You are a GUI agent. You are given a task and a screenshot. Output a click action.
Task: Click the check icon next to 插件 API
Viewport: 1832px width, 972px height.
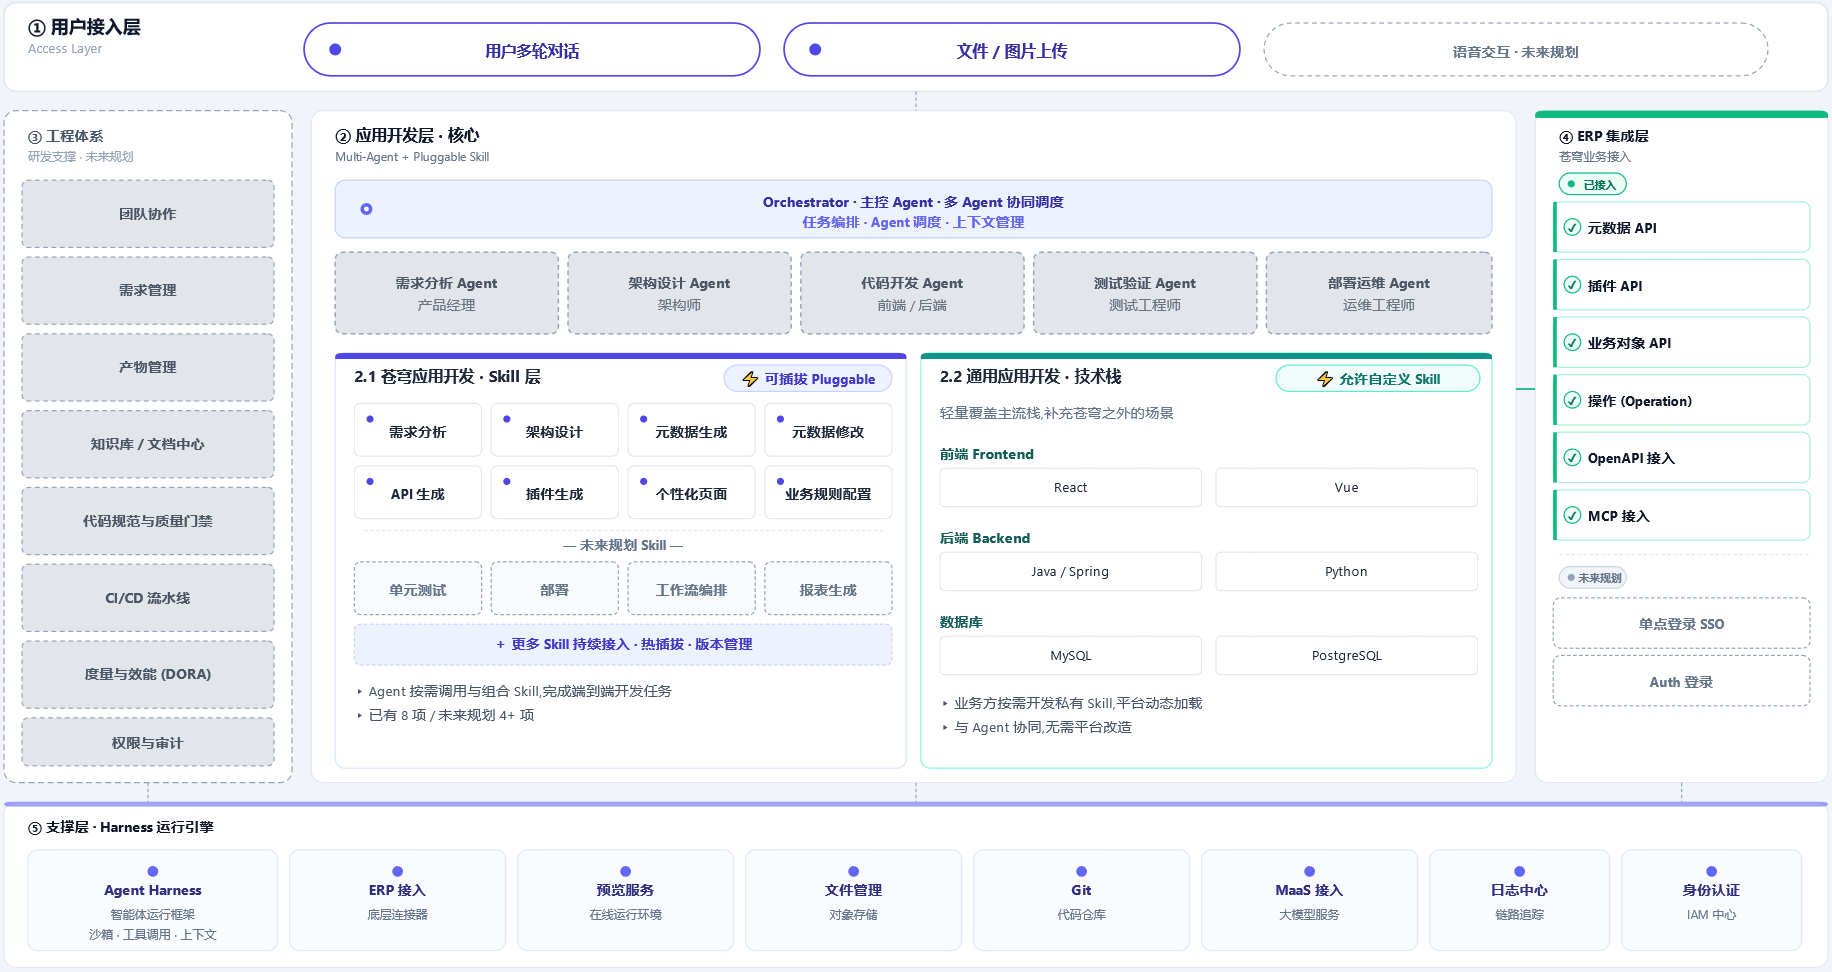(x=1572, y=285)
